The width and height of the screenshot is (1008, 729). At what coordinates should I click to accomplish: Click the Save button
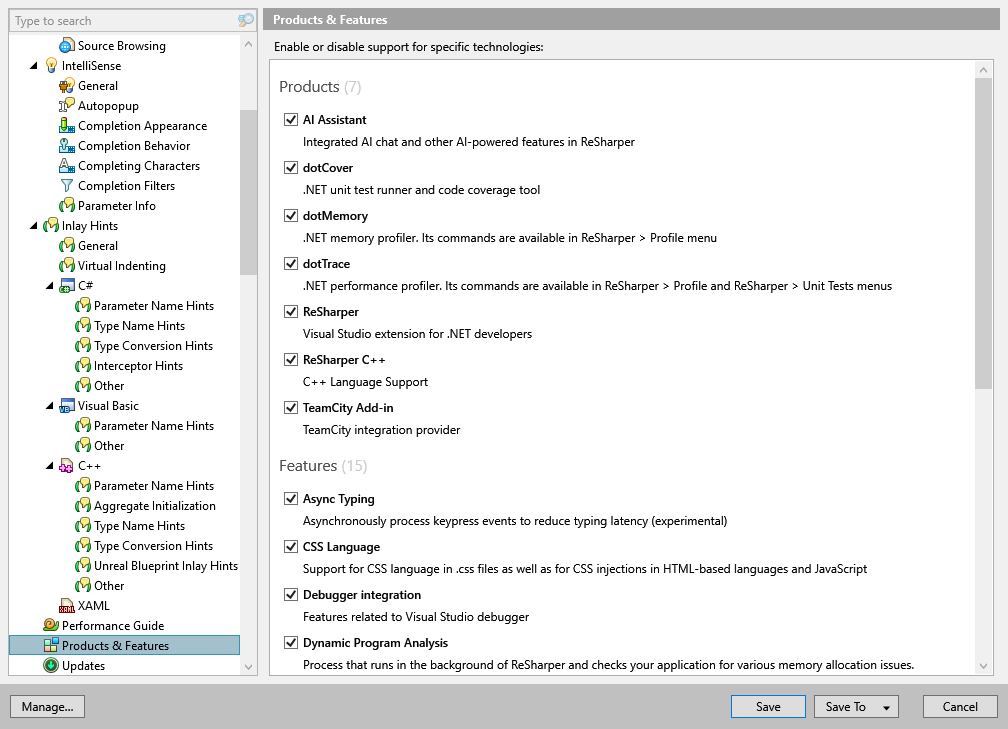[768, 706]
